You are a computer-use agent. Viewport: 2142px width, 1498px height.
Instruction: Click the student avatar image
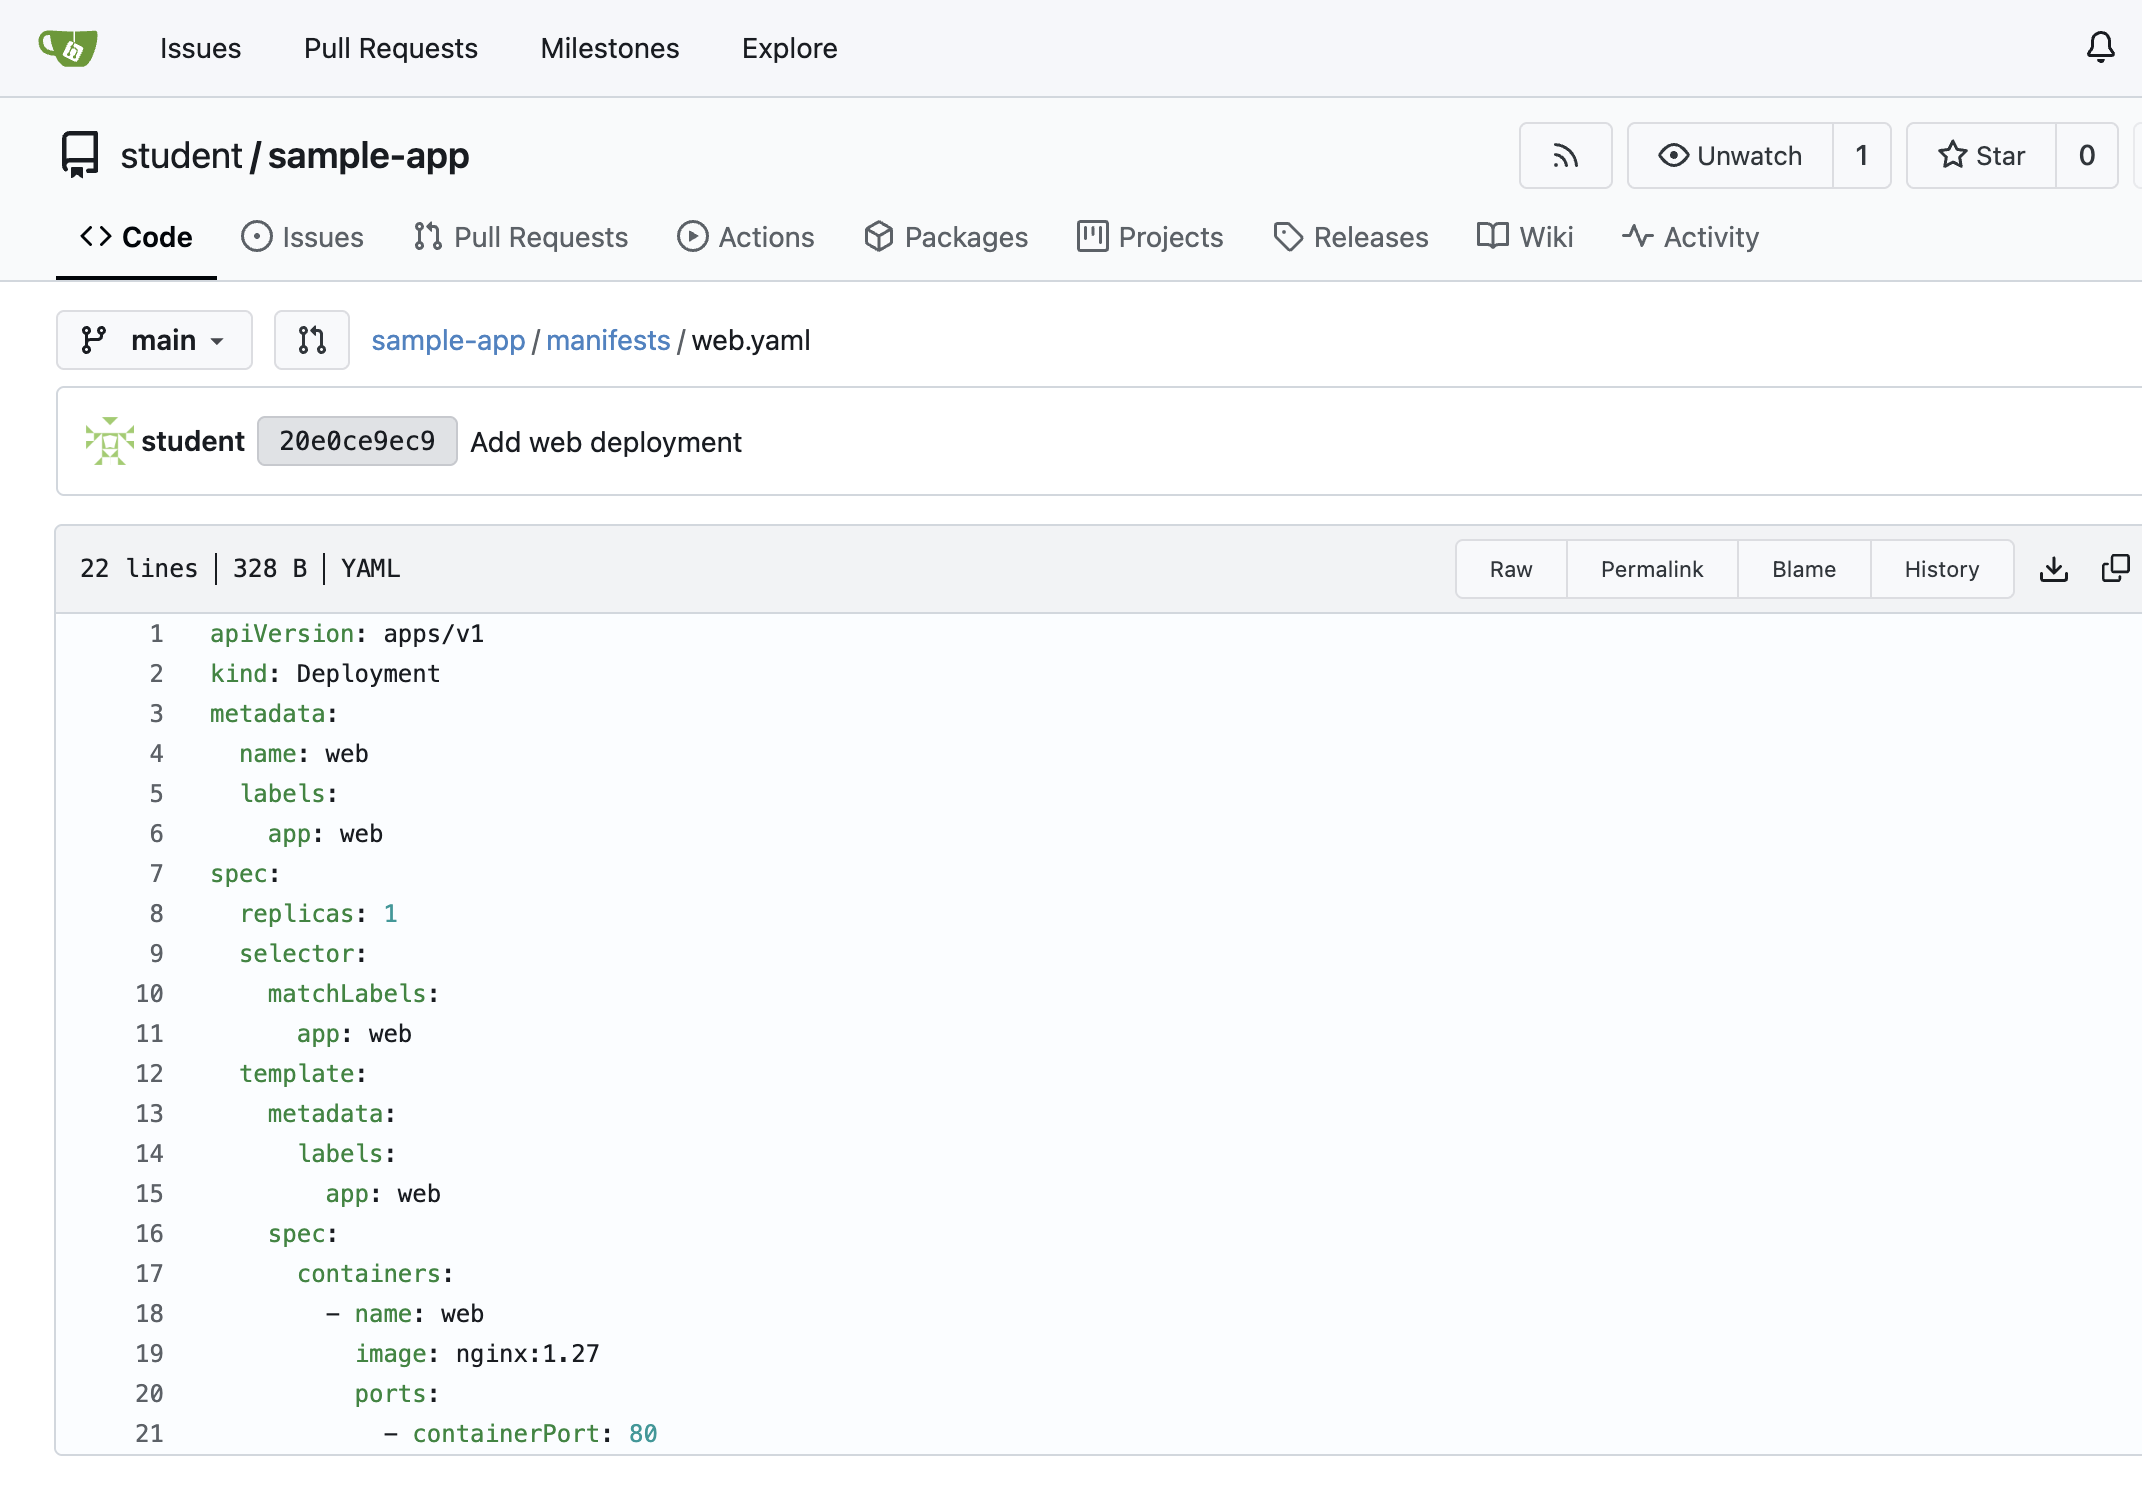[109, 441]
